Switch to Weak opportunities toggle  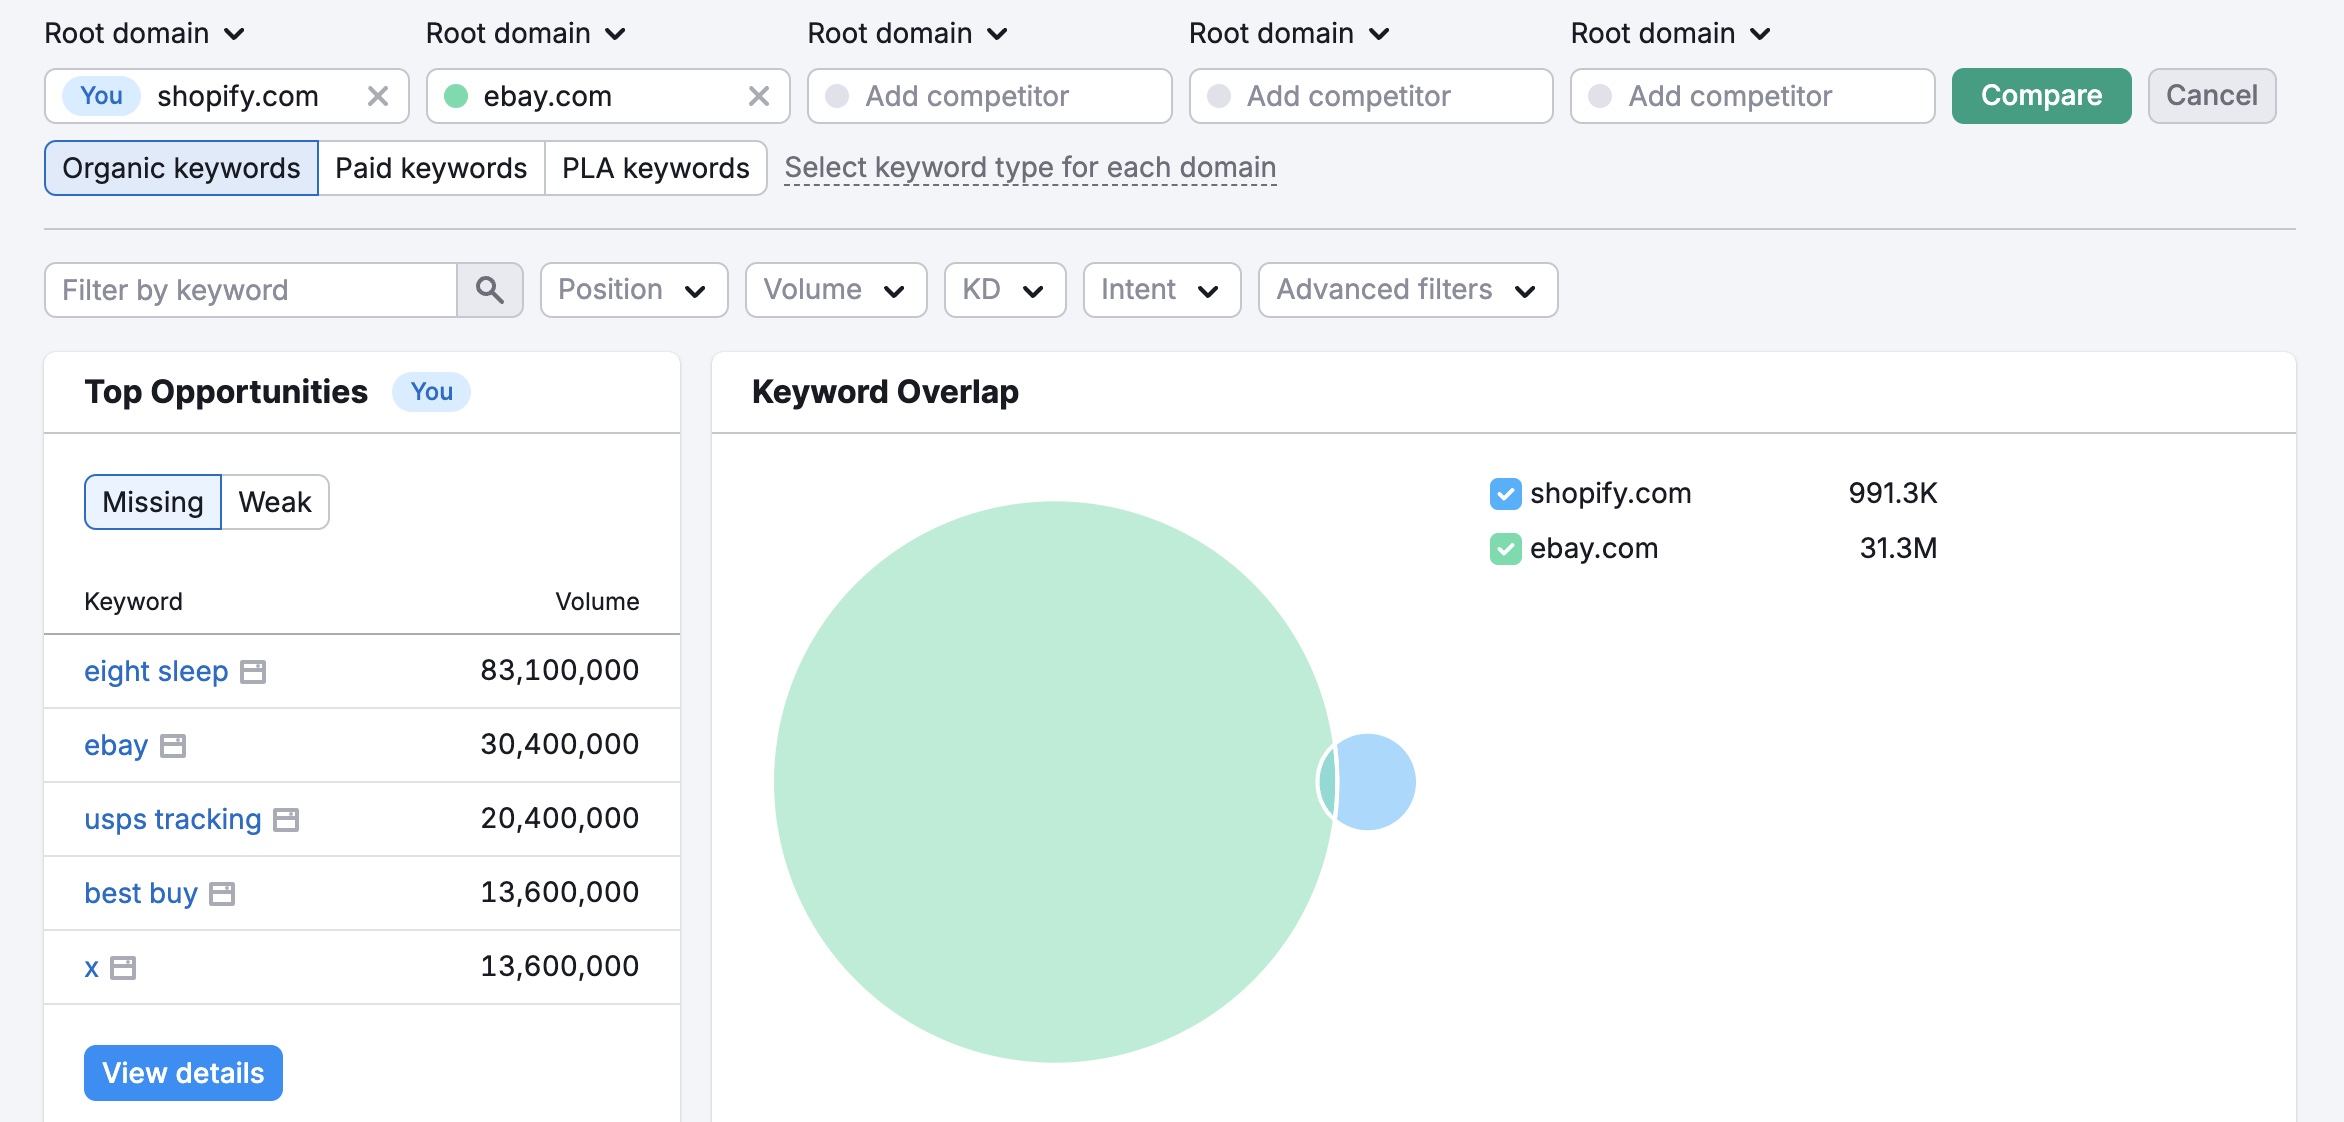pyautogui.click(x=275, y=502)
